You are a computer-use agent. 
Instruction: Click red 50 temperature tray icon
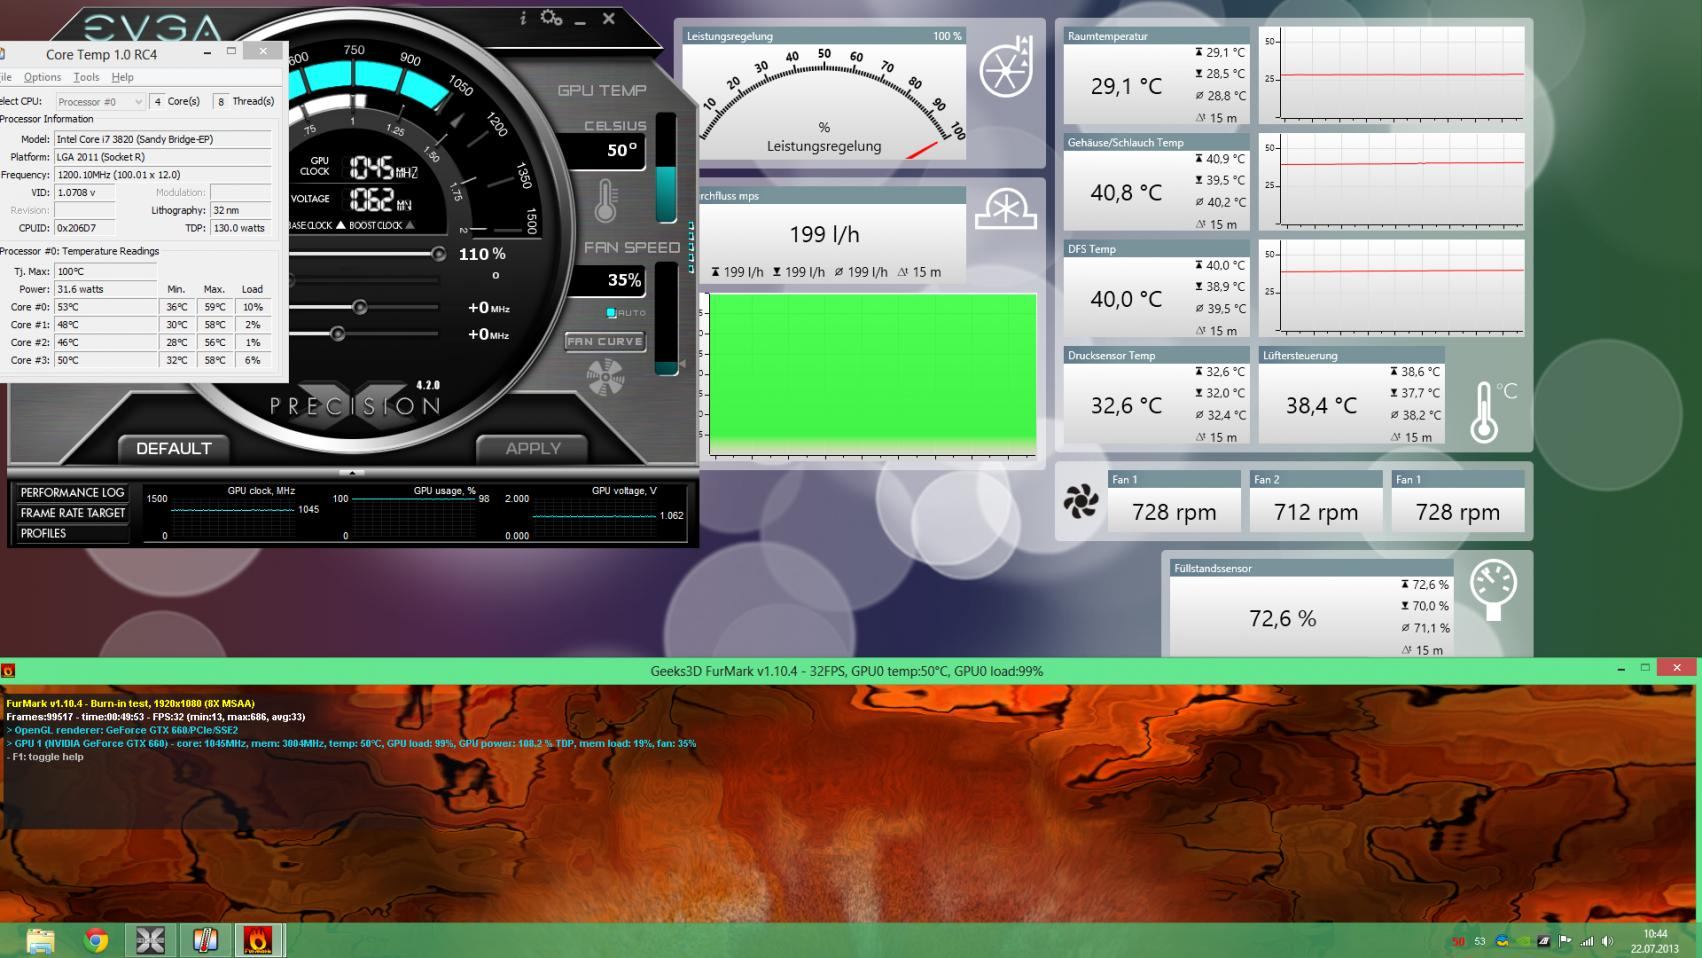(1458, 941)
